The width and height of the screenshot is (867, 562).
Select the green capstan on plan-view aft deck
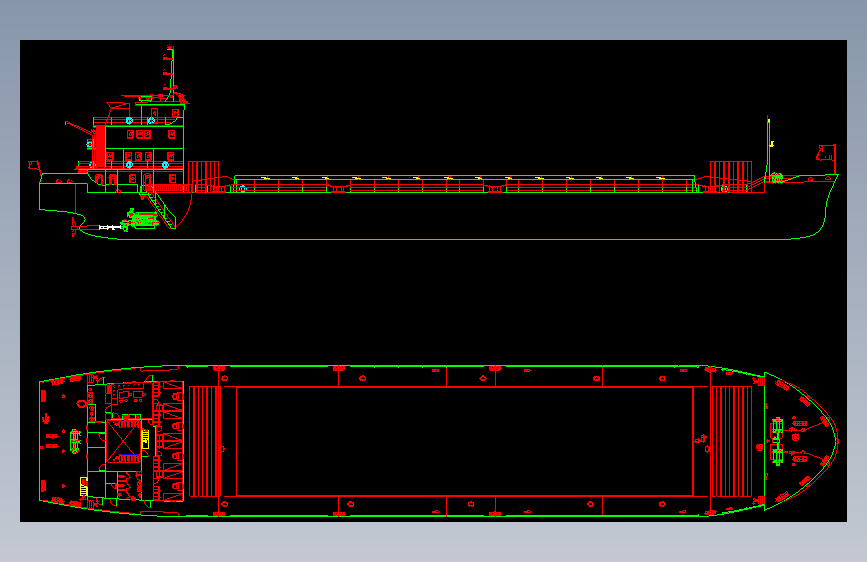click(75, 441)
